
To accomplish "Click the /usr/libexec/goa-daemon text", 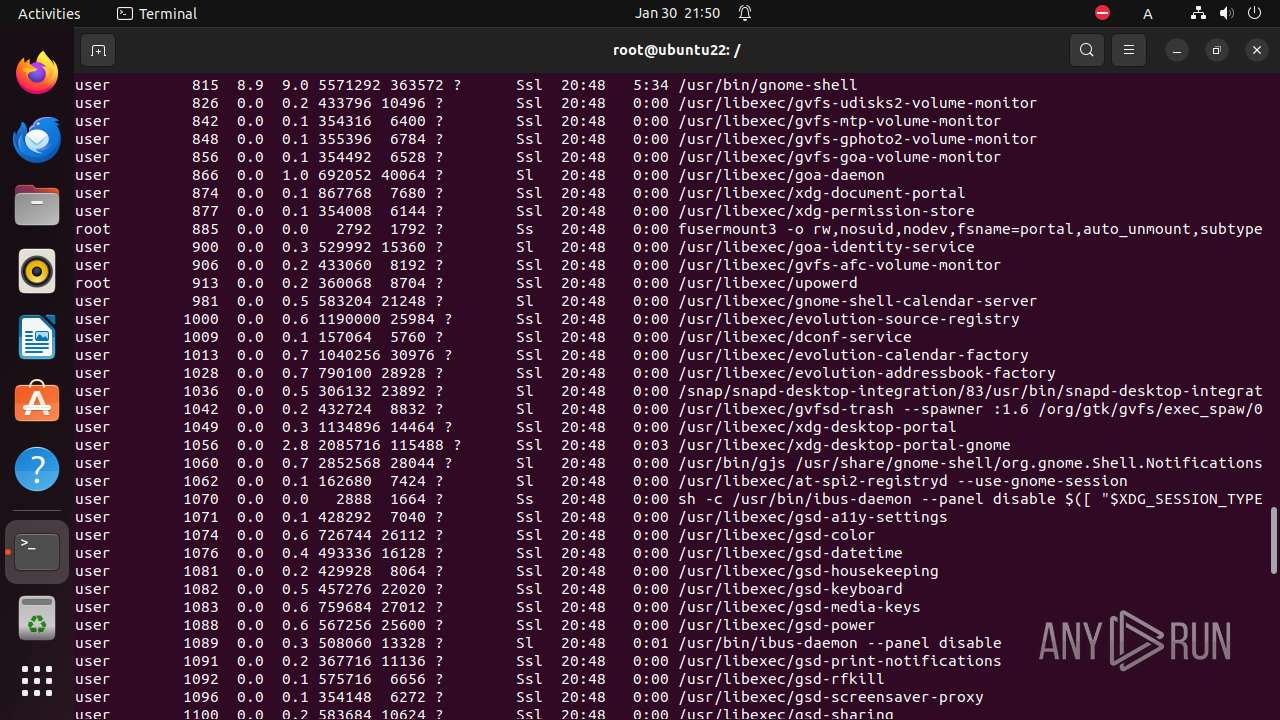I will pos(781,175).
